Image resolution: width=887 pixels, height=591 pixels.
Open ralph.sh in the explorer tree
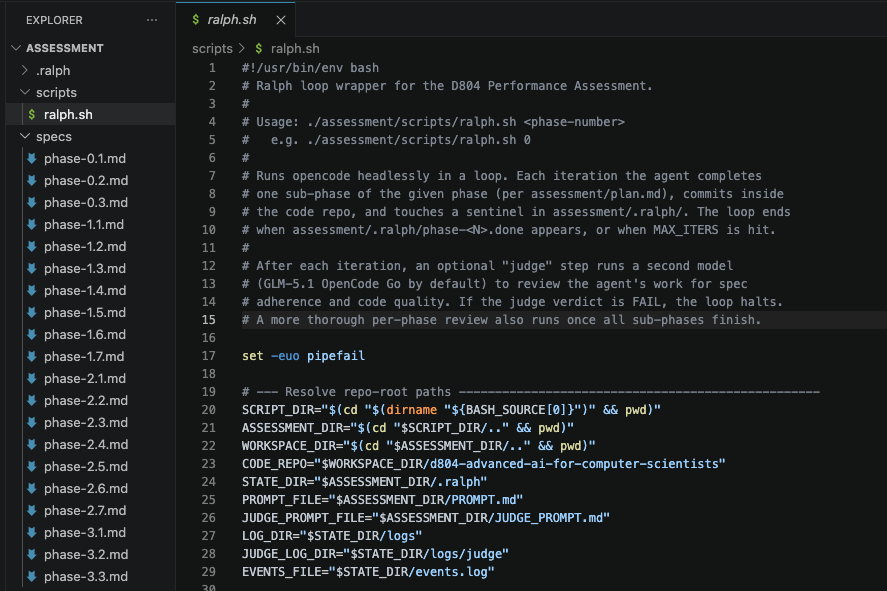(91, 114)
